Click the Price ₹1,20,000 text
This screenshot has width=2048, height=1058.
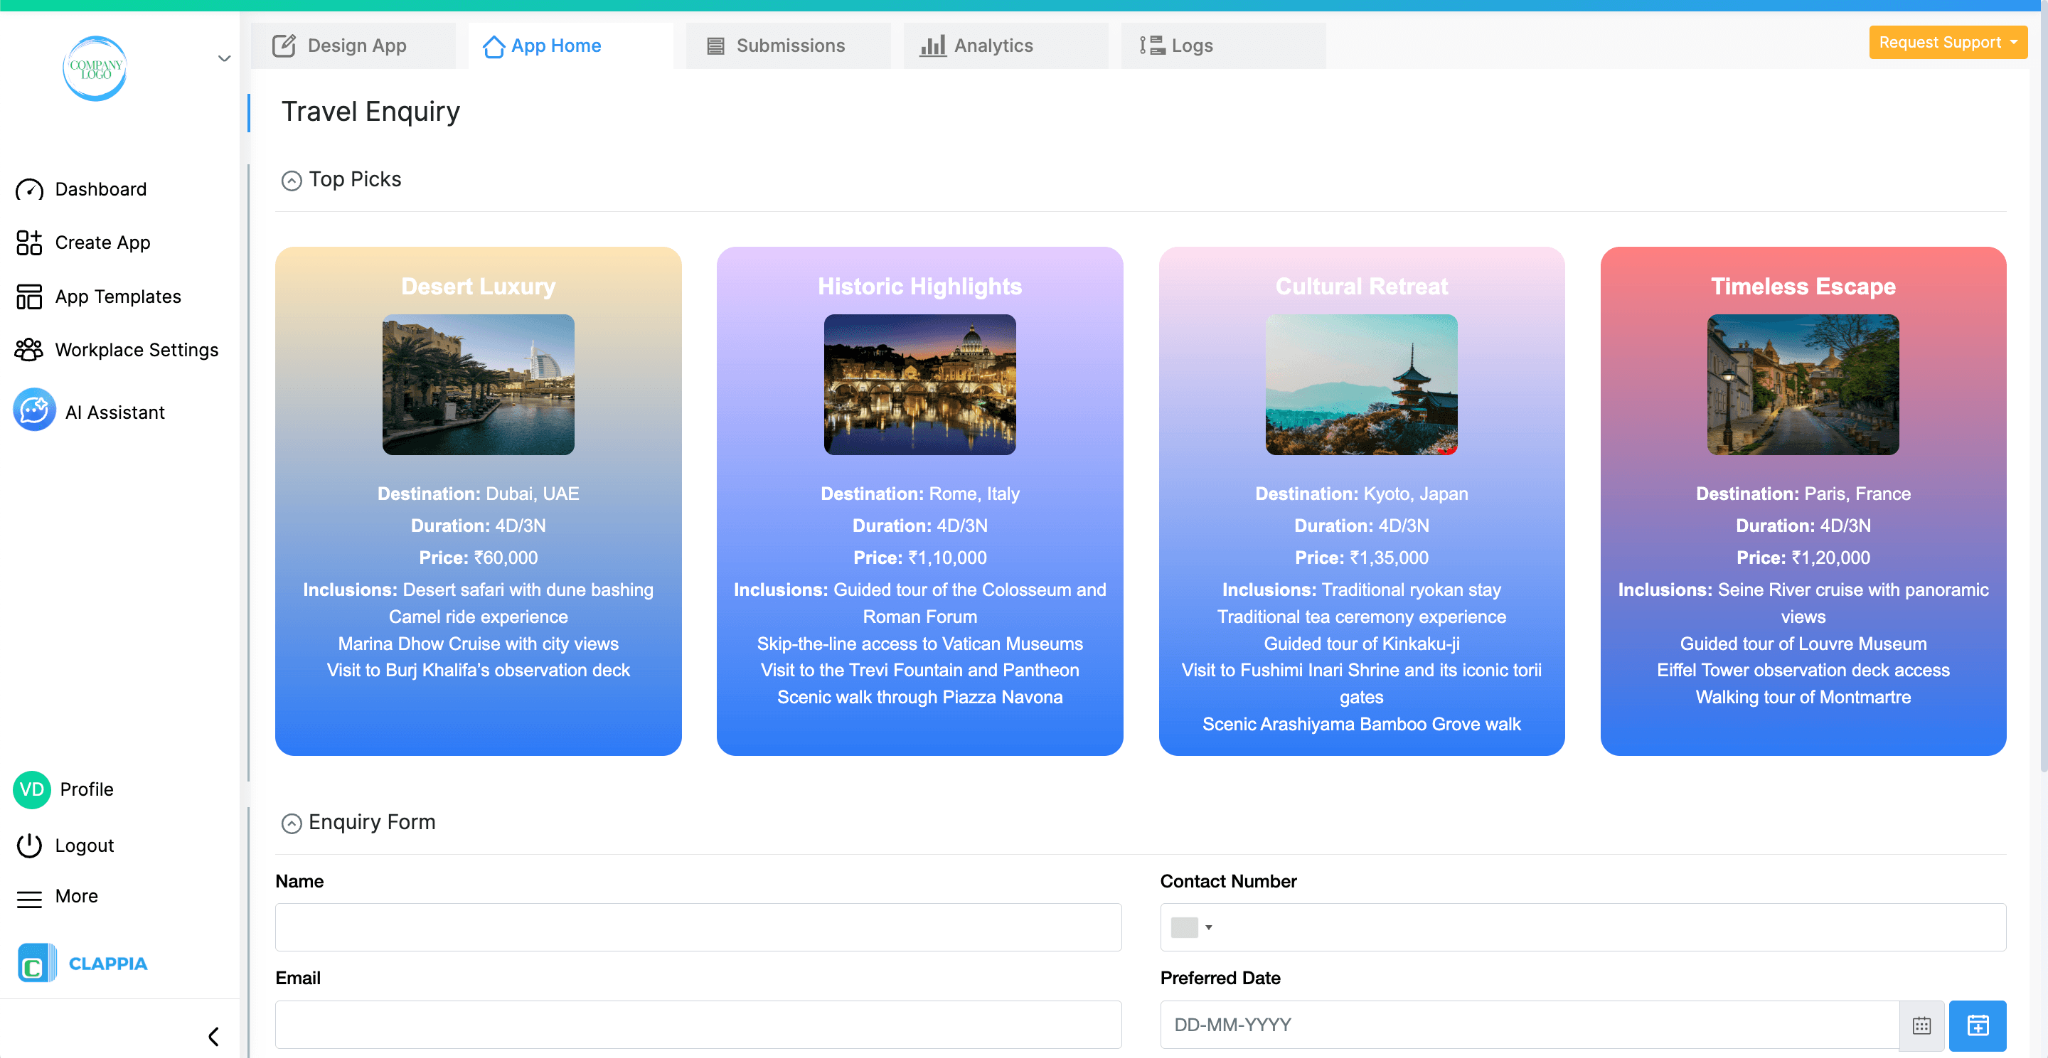(1803, 558)
